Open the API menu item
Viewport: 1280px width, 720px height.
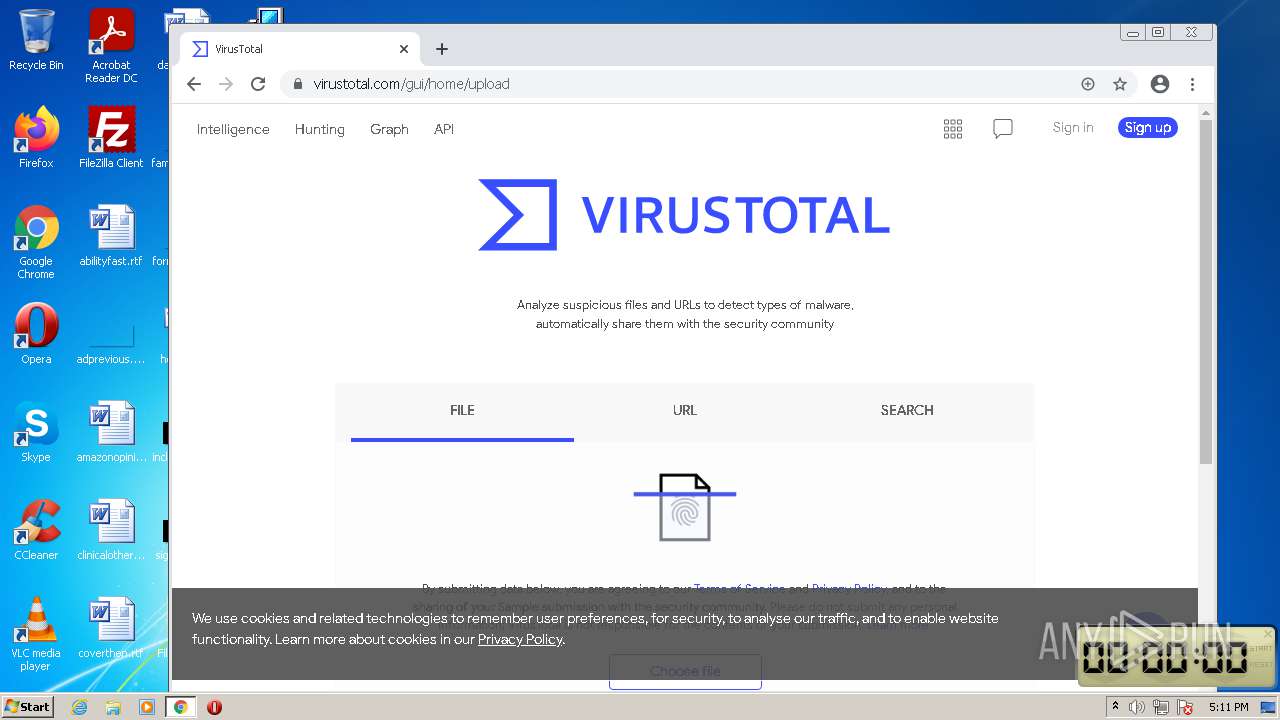[x=444, y=129]
